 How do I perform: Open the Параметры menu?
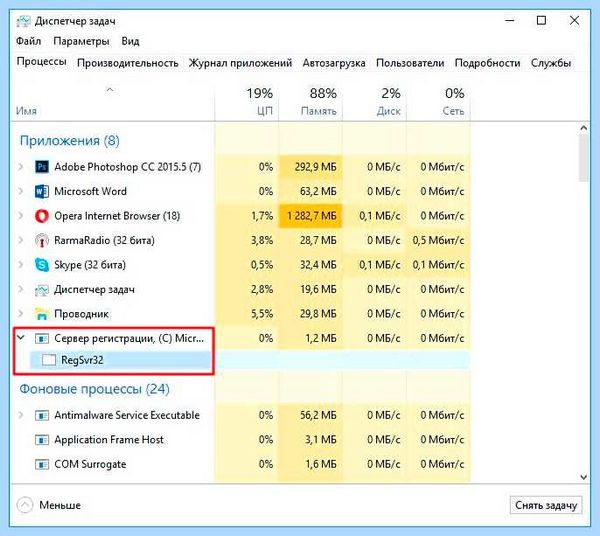click(x=81, y=41)
